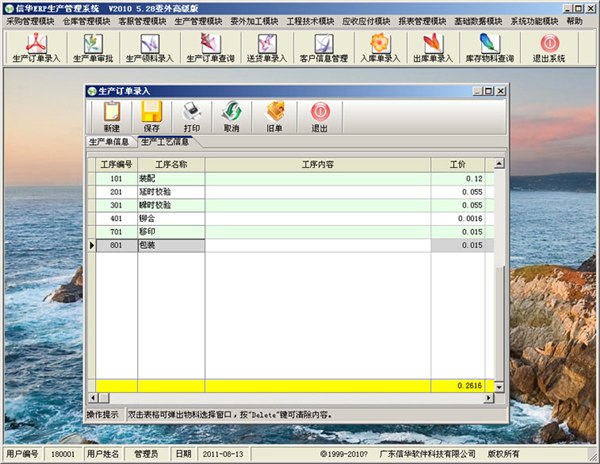Click the main application title bar icon

pyautogui.click(x=9, y=8)
